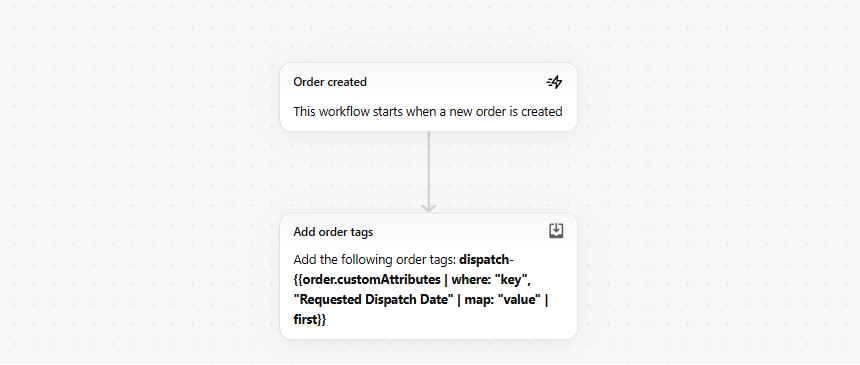Click the tag text starting "Add the following order tags"
The width and height of the screenshot is (860, 365).
point(421,289)
